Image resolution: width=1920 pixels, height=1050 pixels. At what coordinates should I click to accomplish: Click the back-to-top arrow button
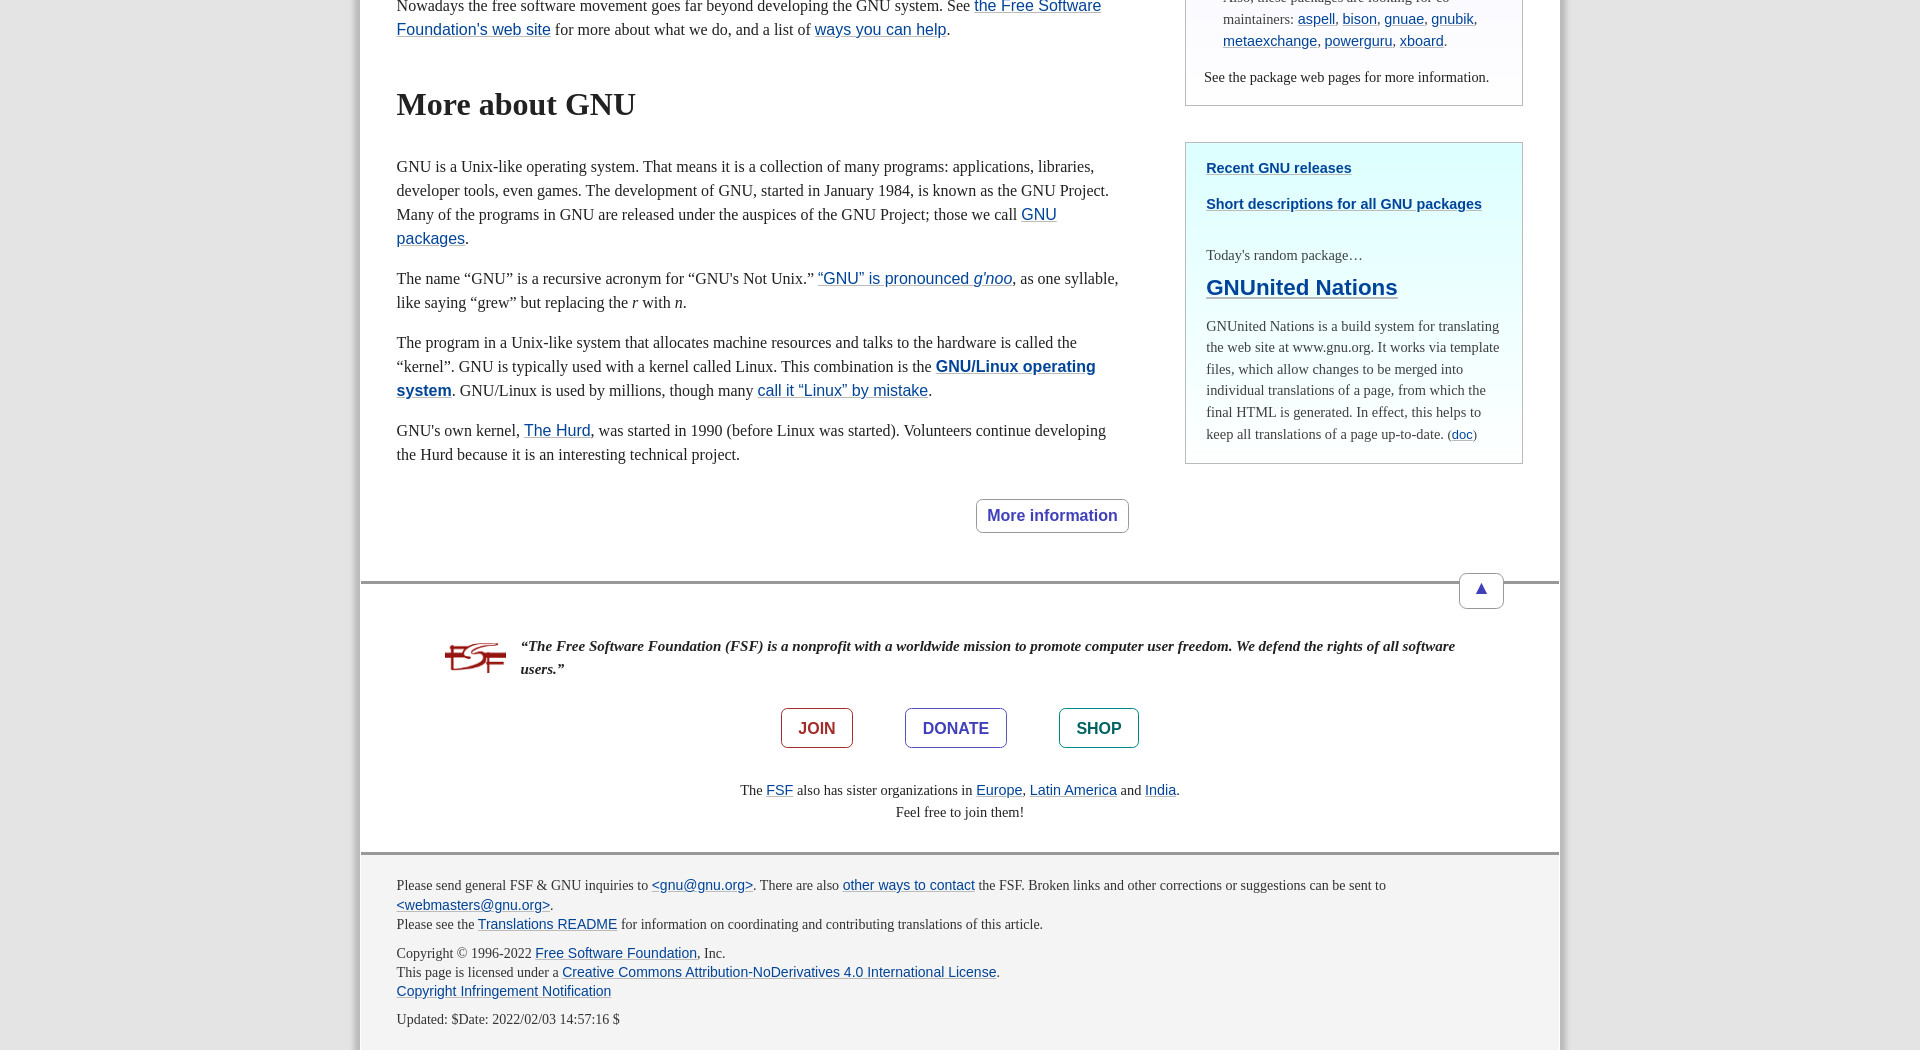coord(1481,591)
